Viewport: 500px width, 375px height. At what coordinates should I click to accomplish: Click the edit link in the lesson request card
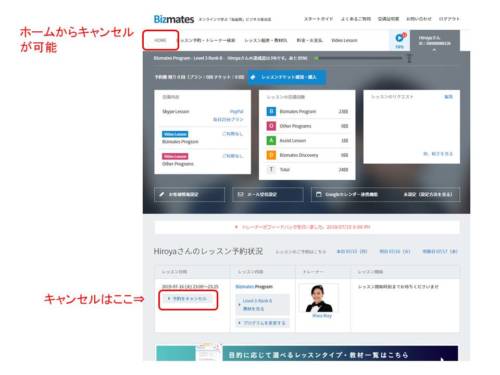point(448,97)
